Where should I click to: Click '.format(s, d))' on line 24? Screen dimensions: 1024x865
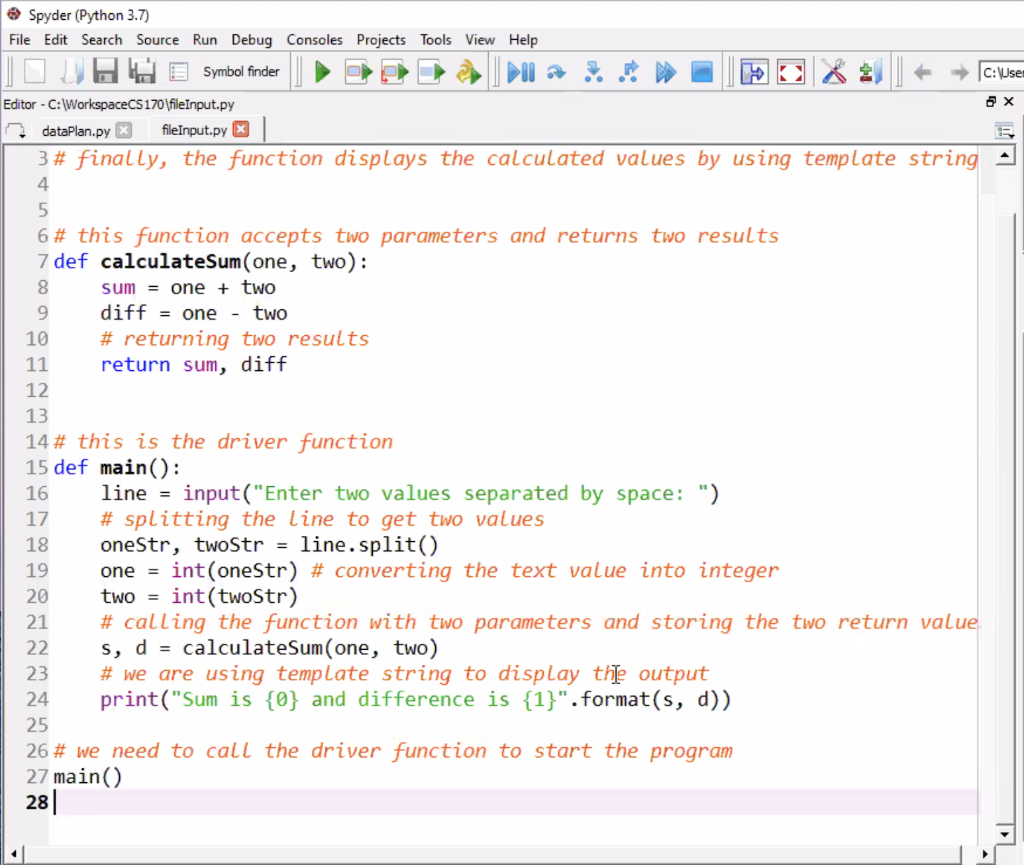(x=650, y=700)
